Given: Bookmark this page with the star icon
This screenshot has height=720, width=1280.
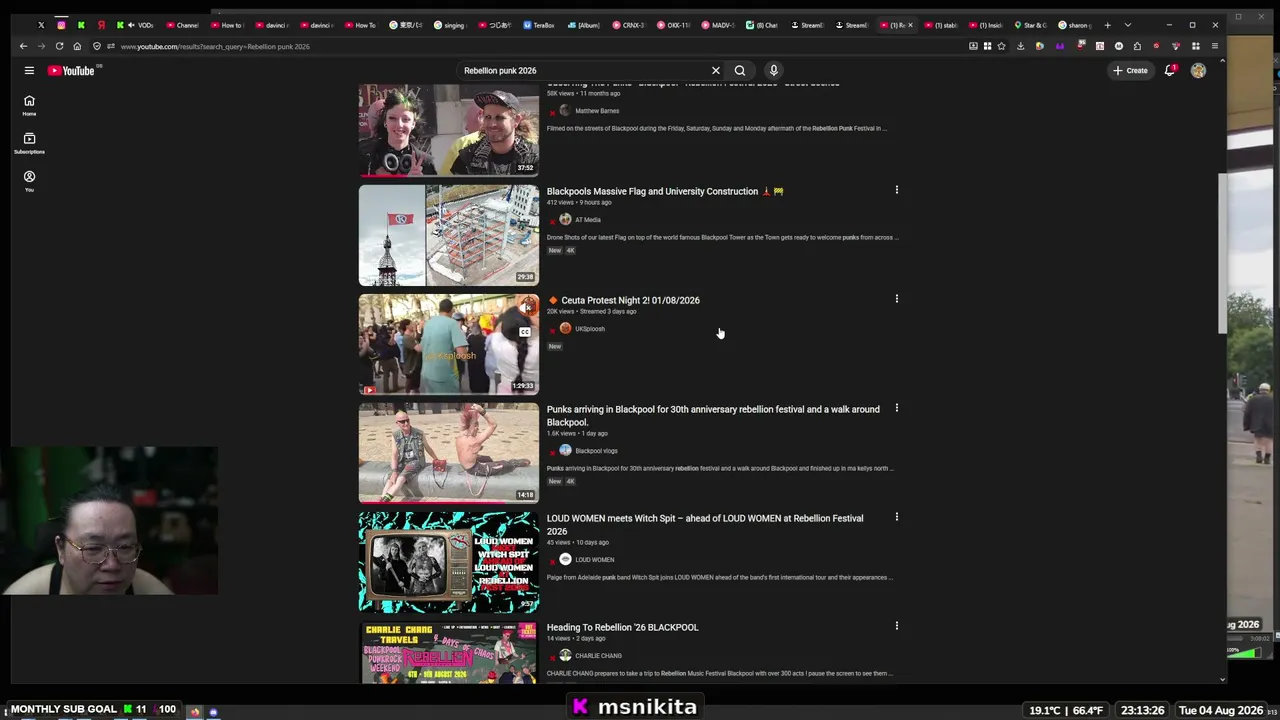Looking at the screenshot, I should [1001, 46].
